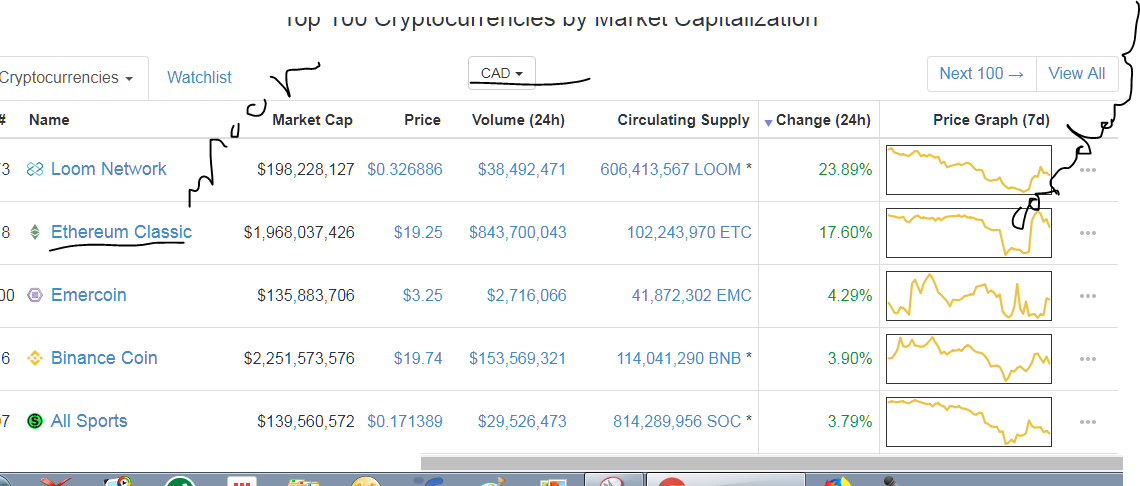Click Loom Network 23.89% change
Viewport: 1140px width, 486px height.
point(847,170)
